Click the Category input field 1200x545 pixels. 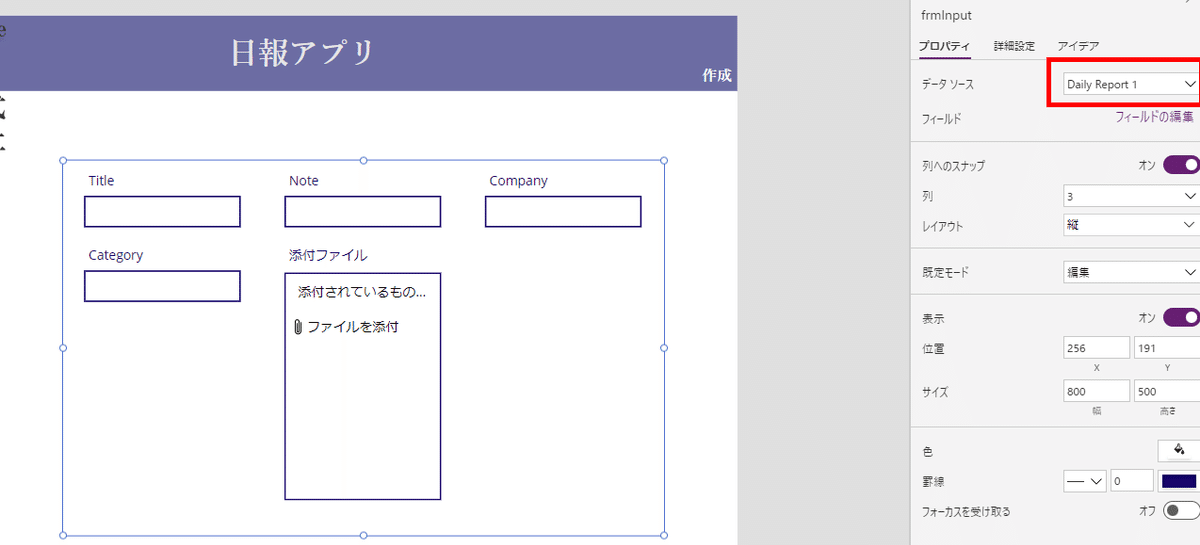tap(162, 286)
